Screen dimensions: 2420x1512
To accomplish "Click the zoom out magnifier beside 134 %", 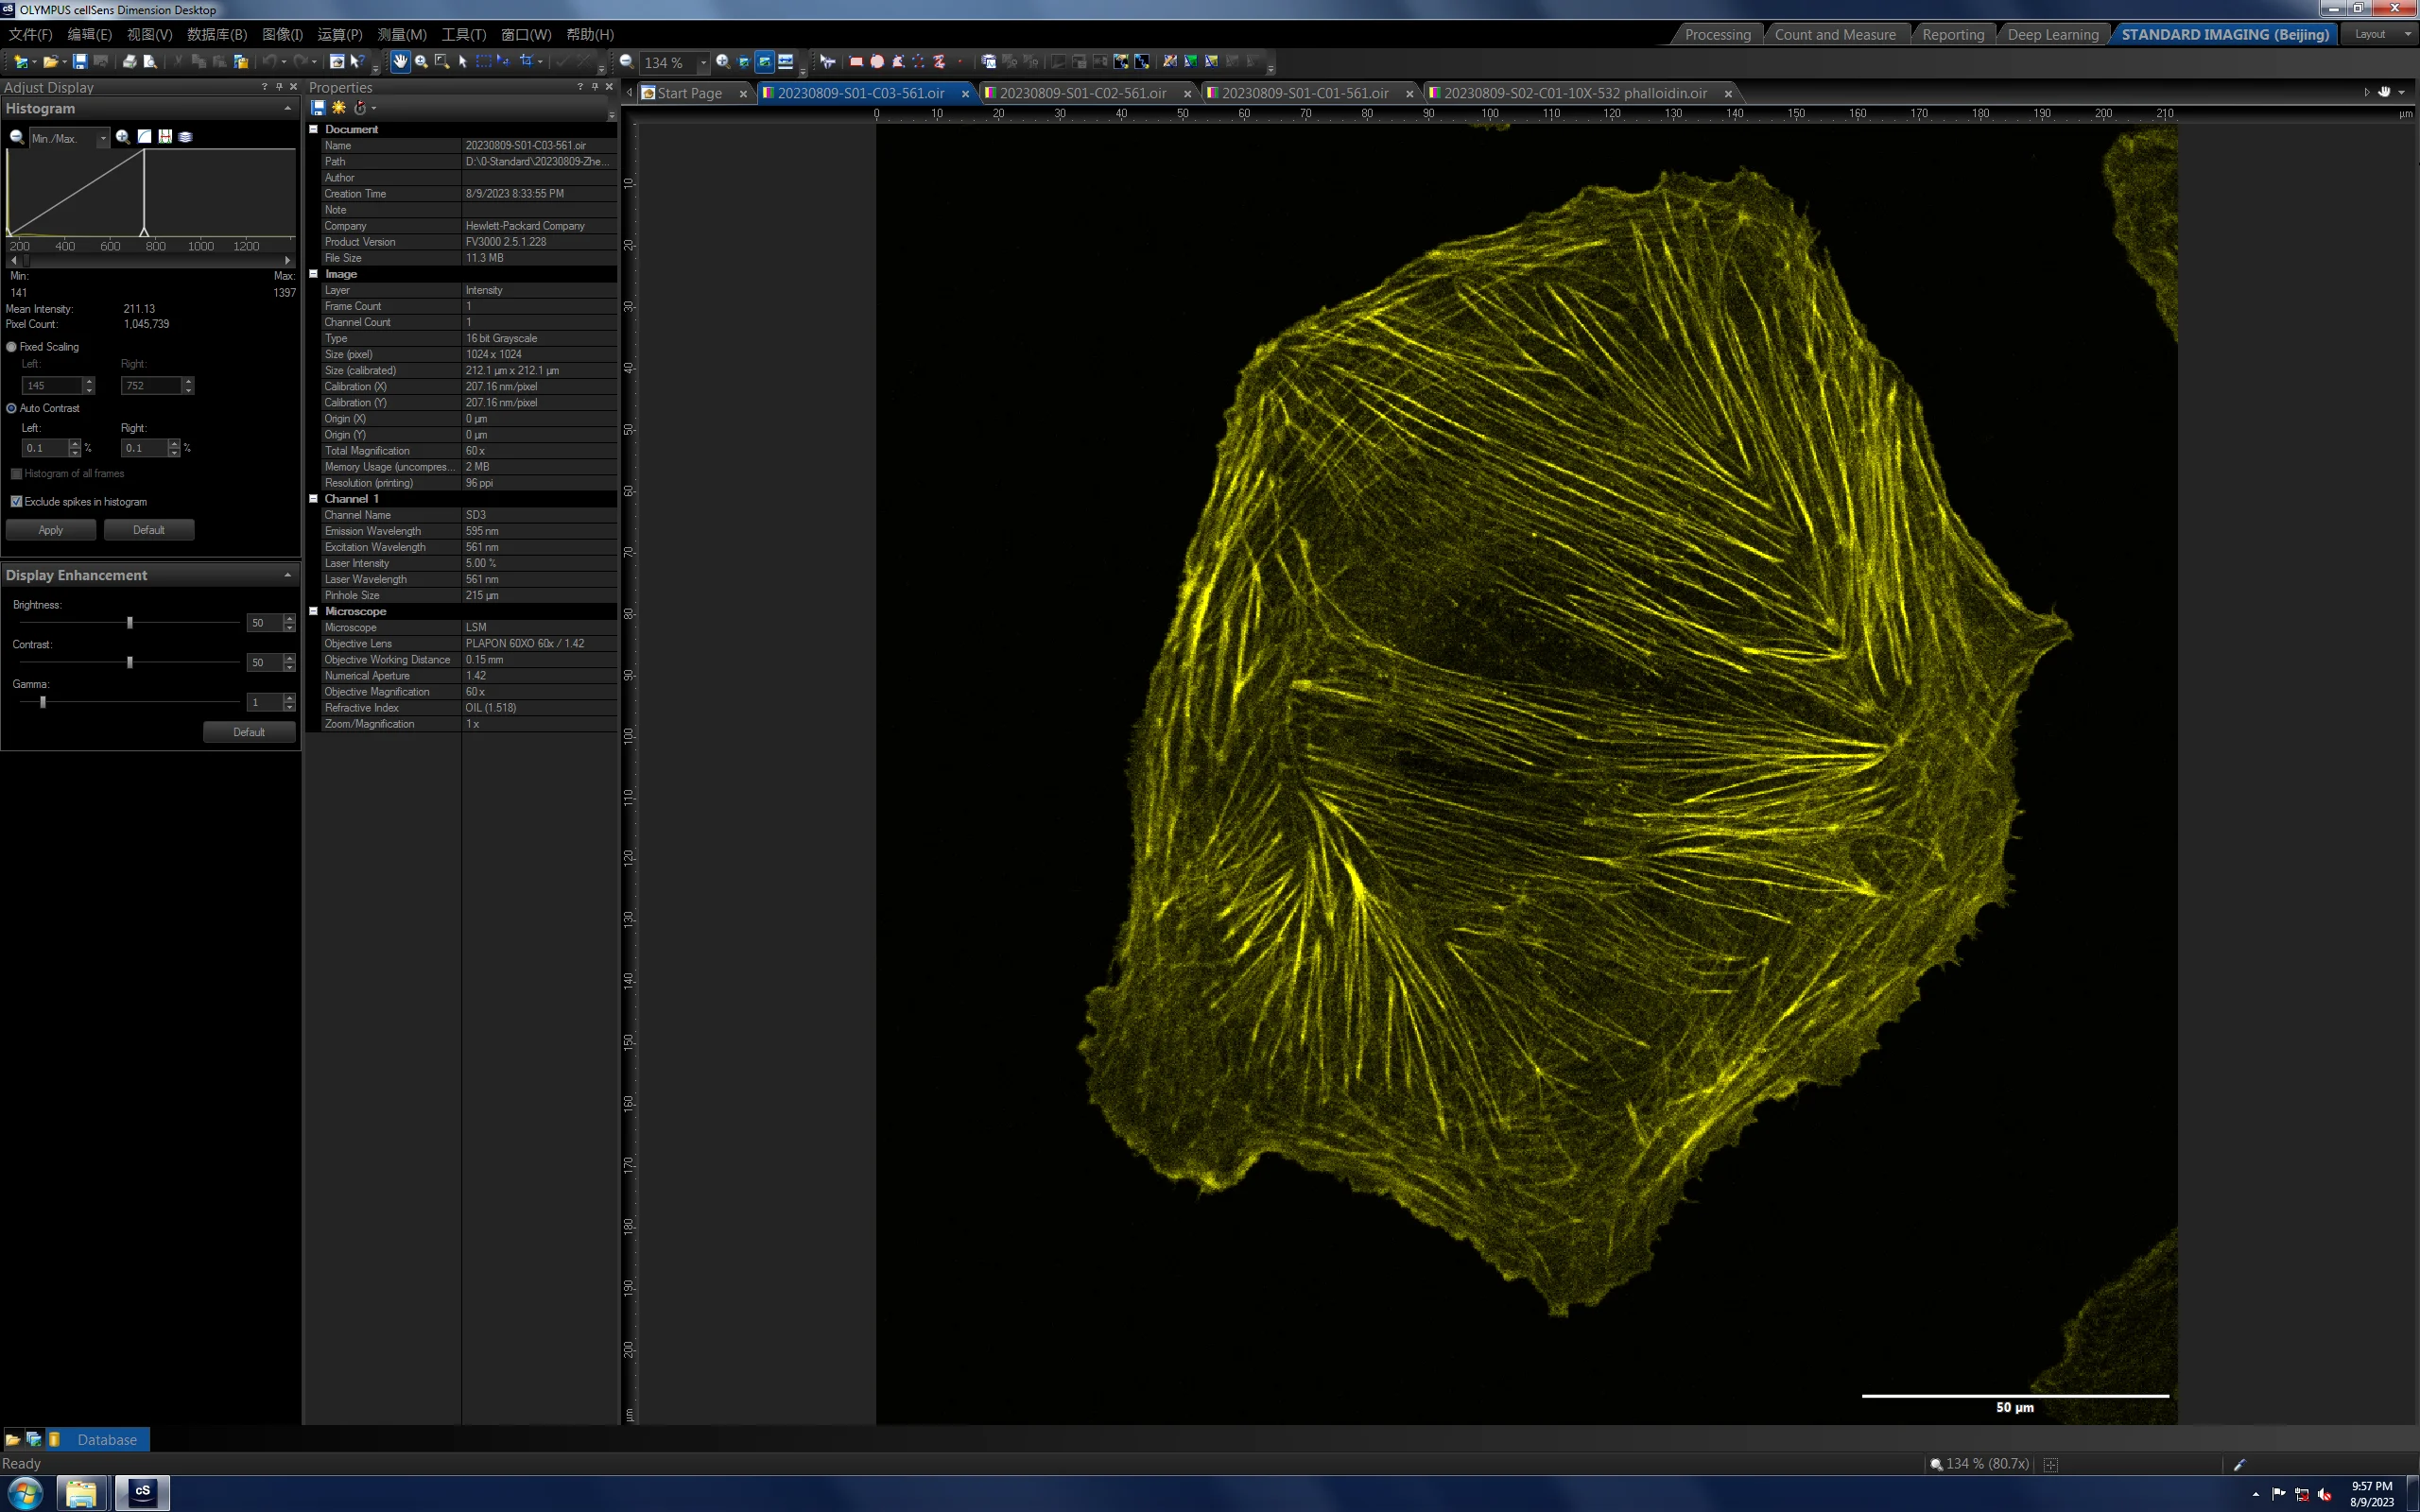I will [626, 62].
